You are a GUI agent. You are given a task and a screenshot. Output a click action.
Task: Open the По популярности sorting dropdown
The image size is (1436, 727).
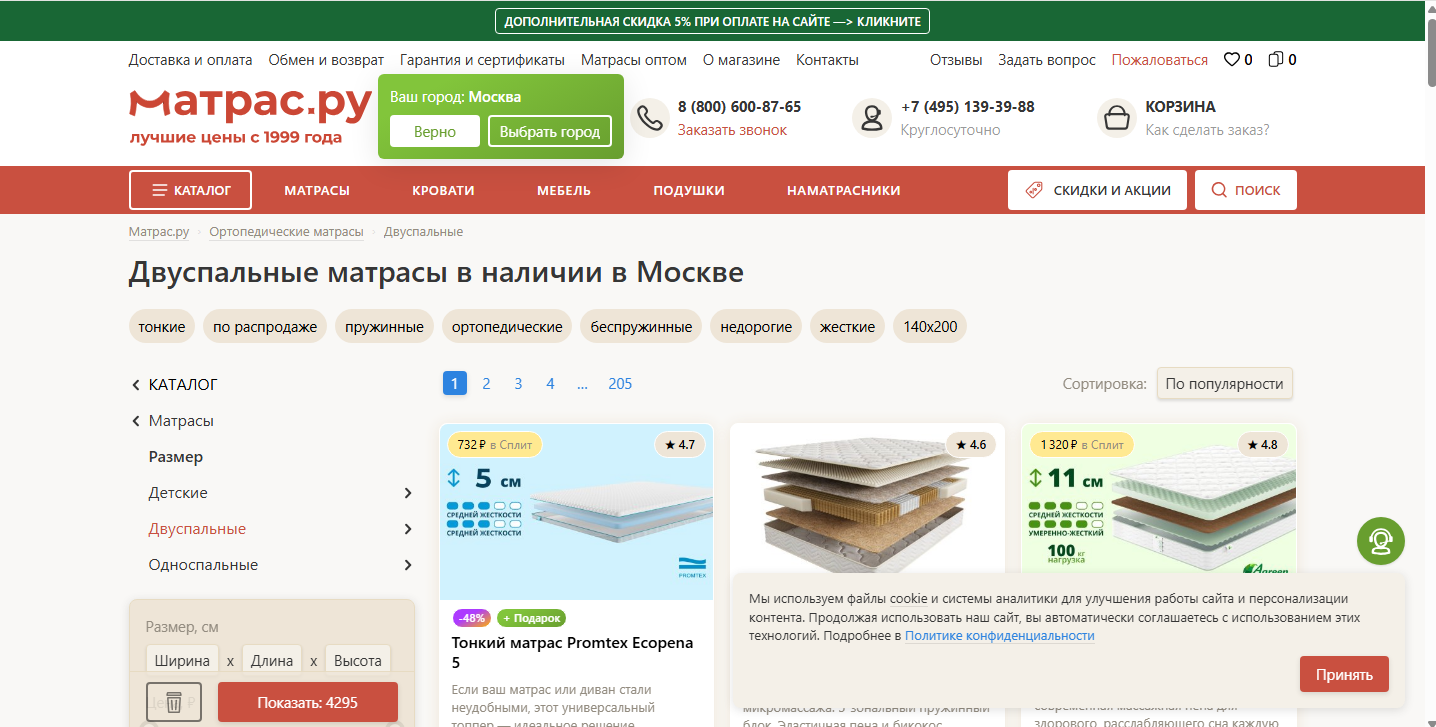1224,384
